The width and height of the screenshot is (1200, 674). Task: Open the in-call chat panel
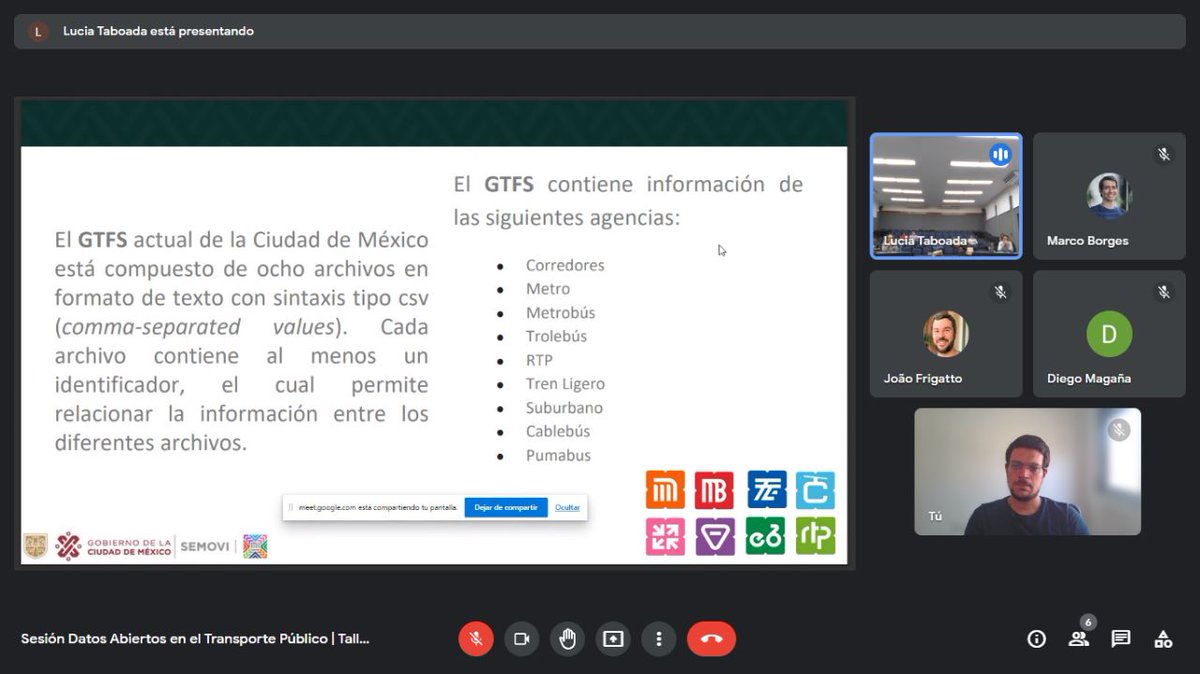pyautogui.click(x=1120, y=639)
